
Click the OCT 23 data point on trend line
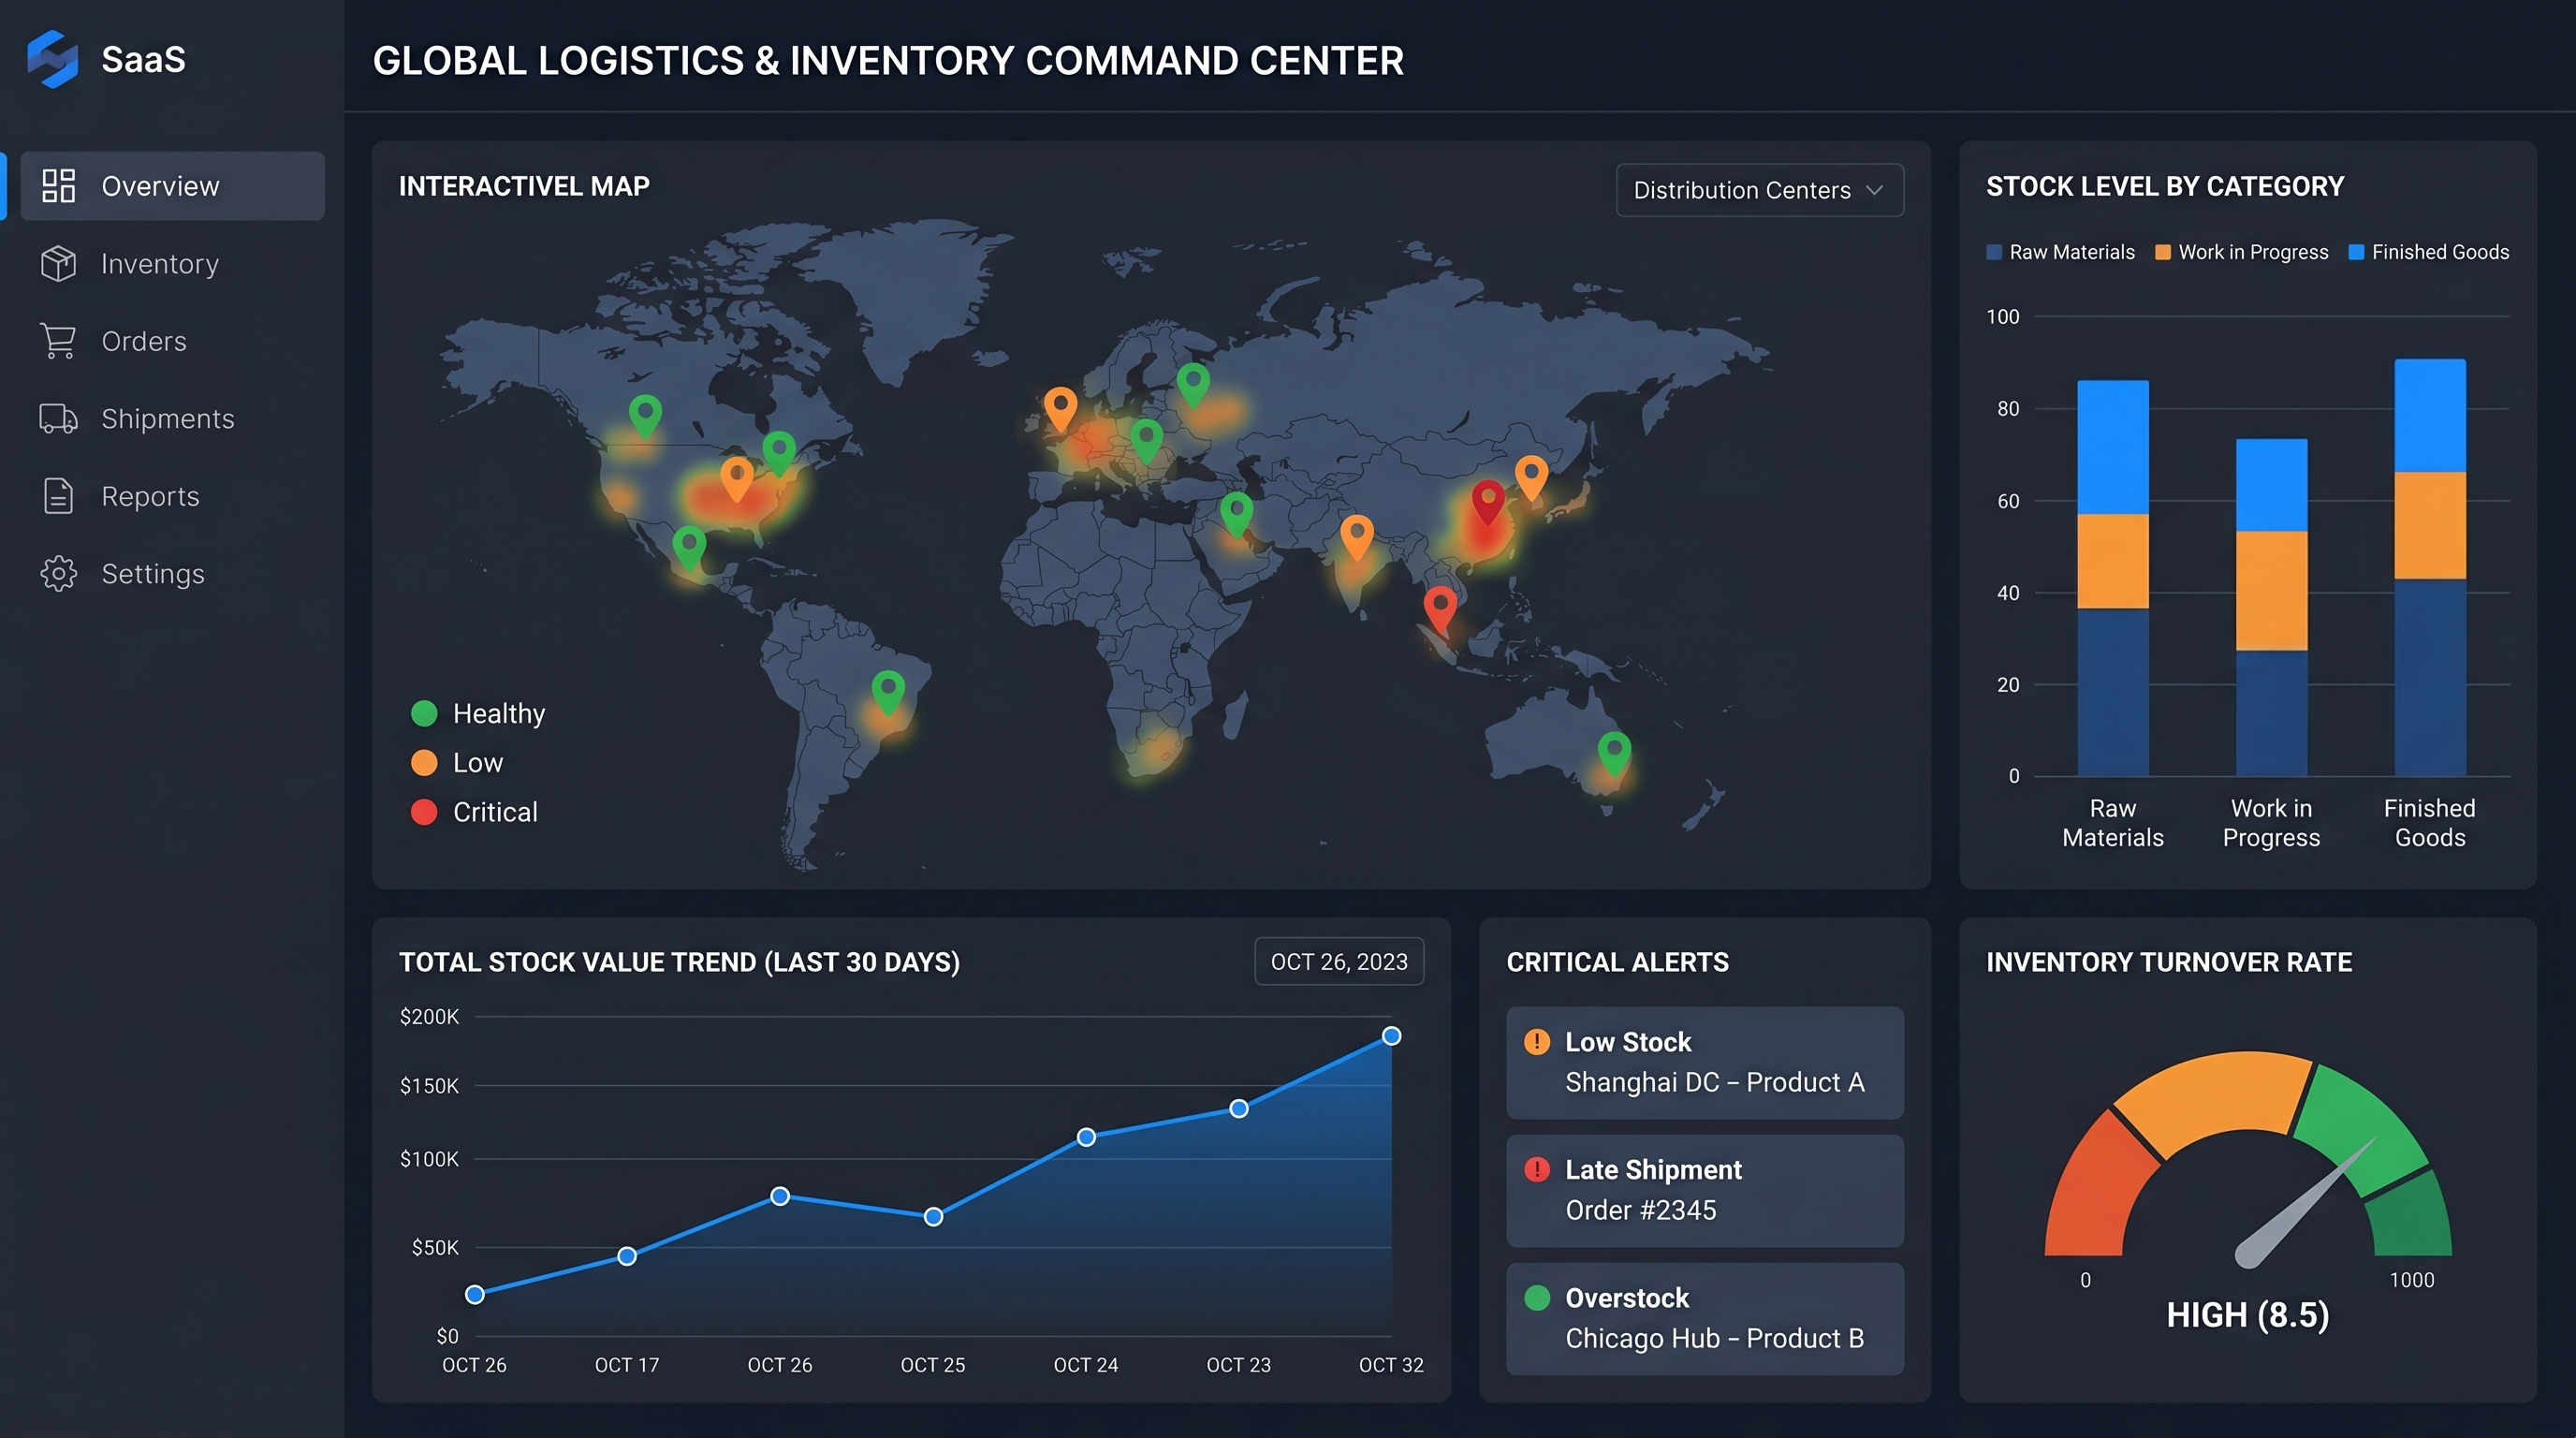point(1238,1108)
